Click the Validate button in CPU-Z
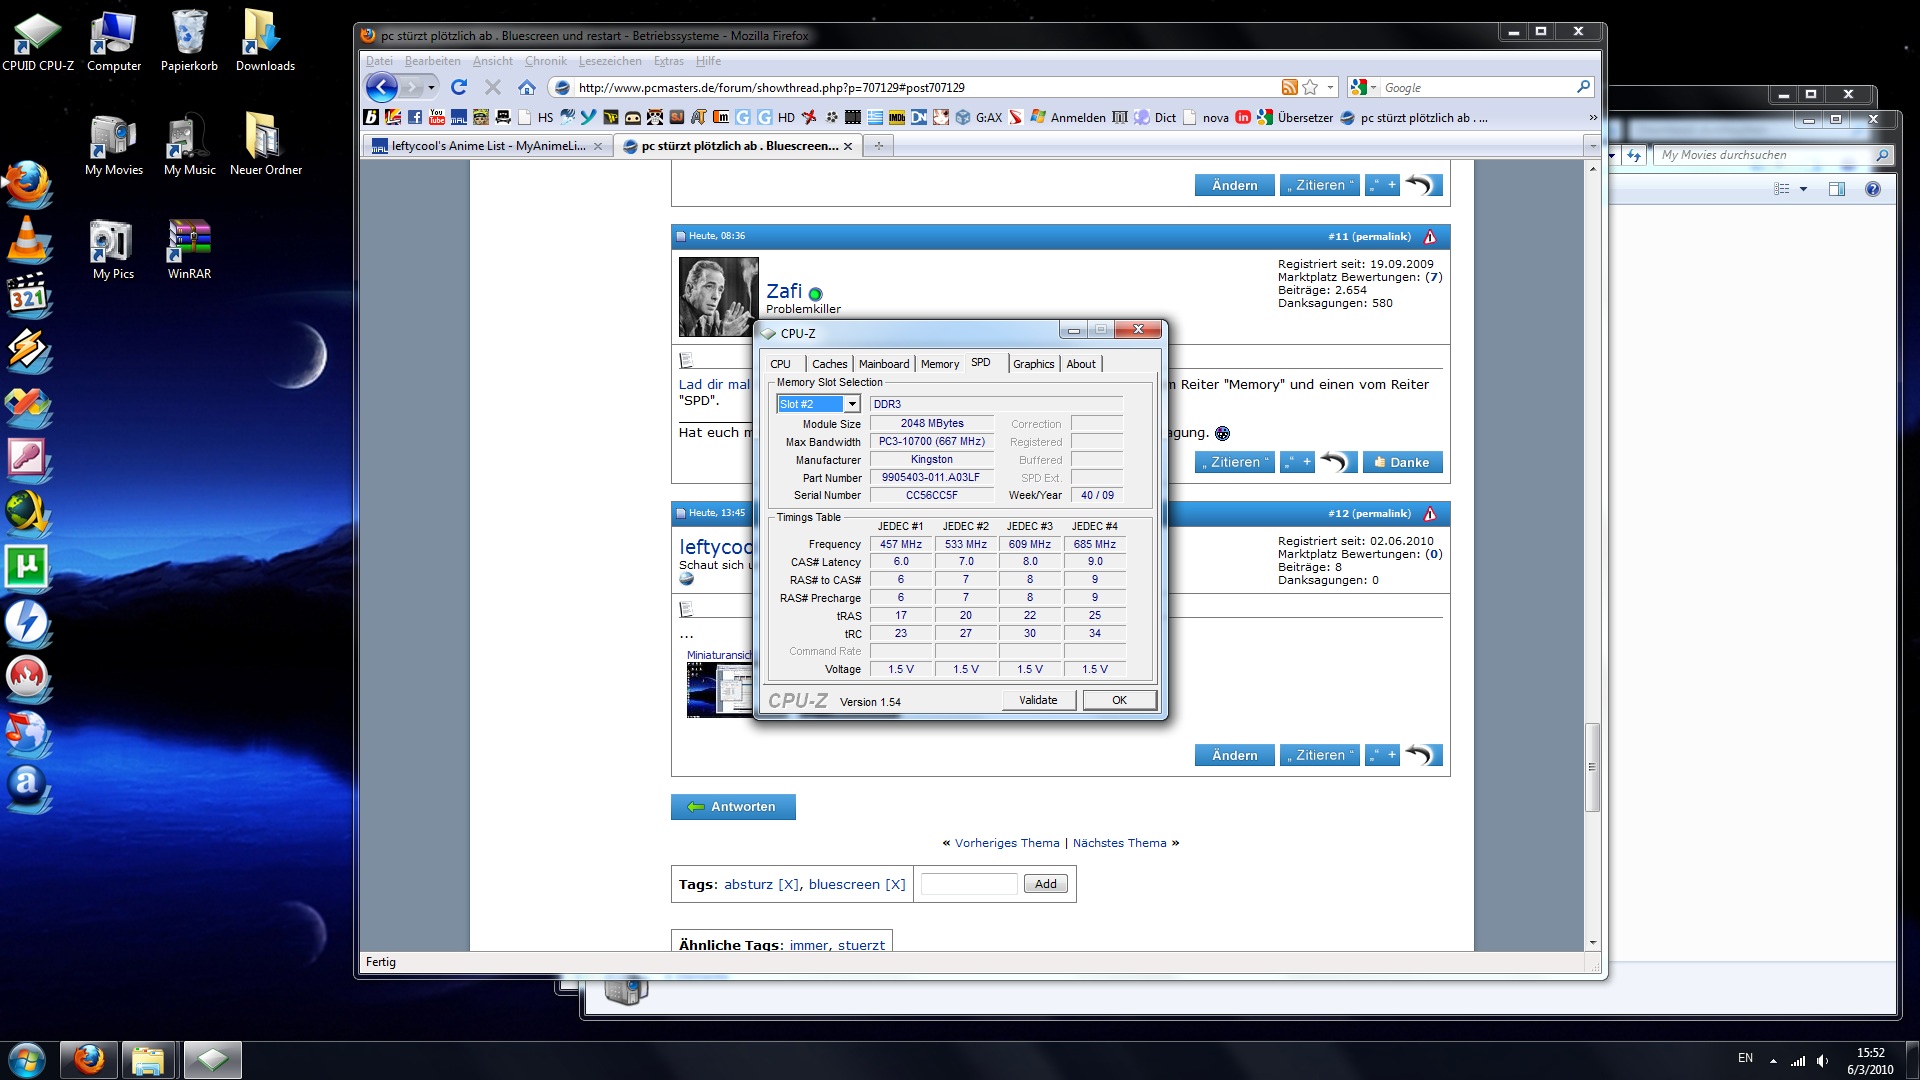Viewport: 1920px width, 1080px height. pos(1038,700)
